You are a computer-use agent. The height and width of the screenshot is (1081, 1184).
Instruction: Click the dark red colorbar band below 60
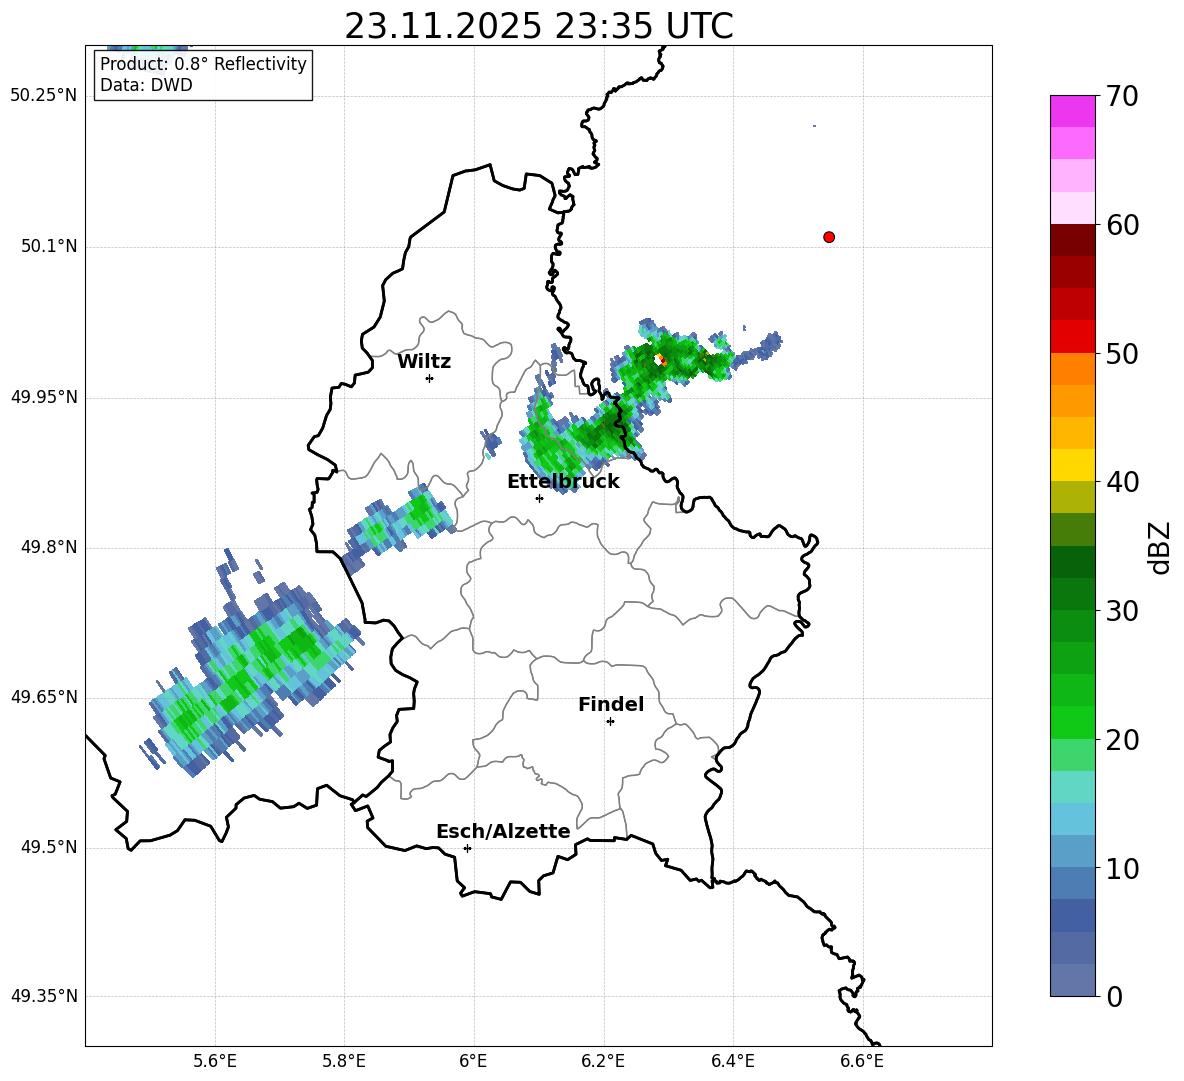coord(1072,240)
